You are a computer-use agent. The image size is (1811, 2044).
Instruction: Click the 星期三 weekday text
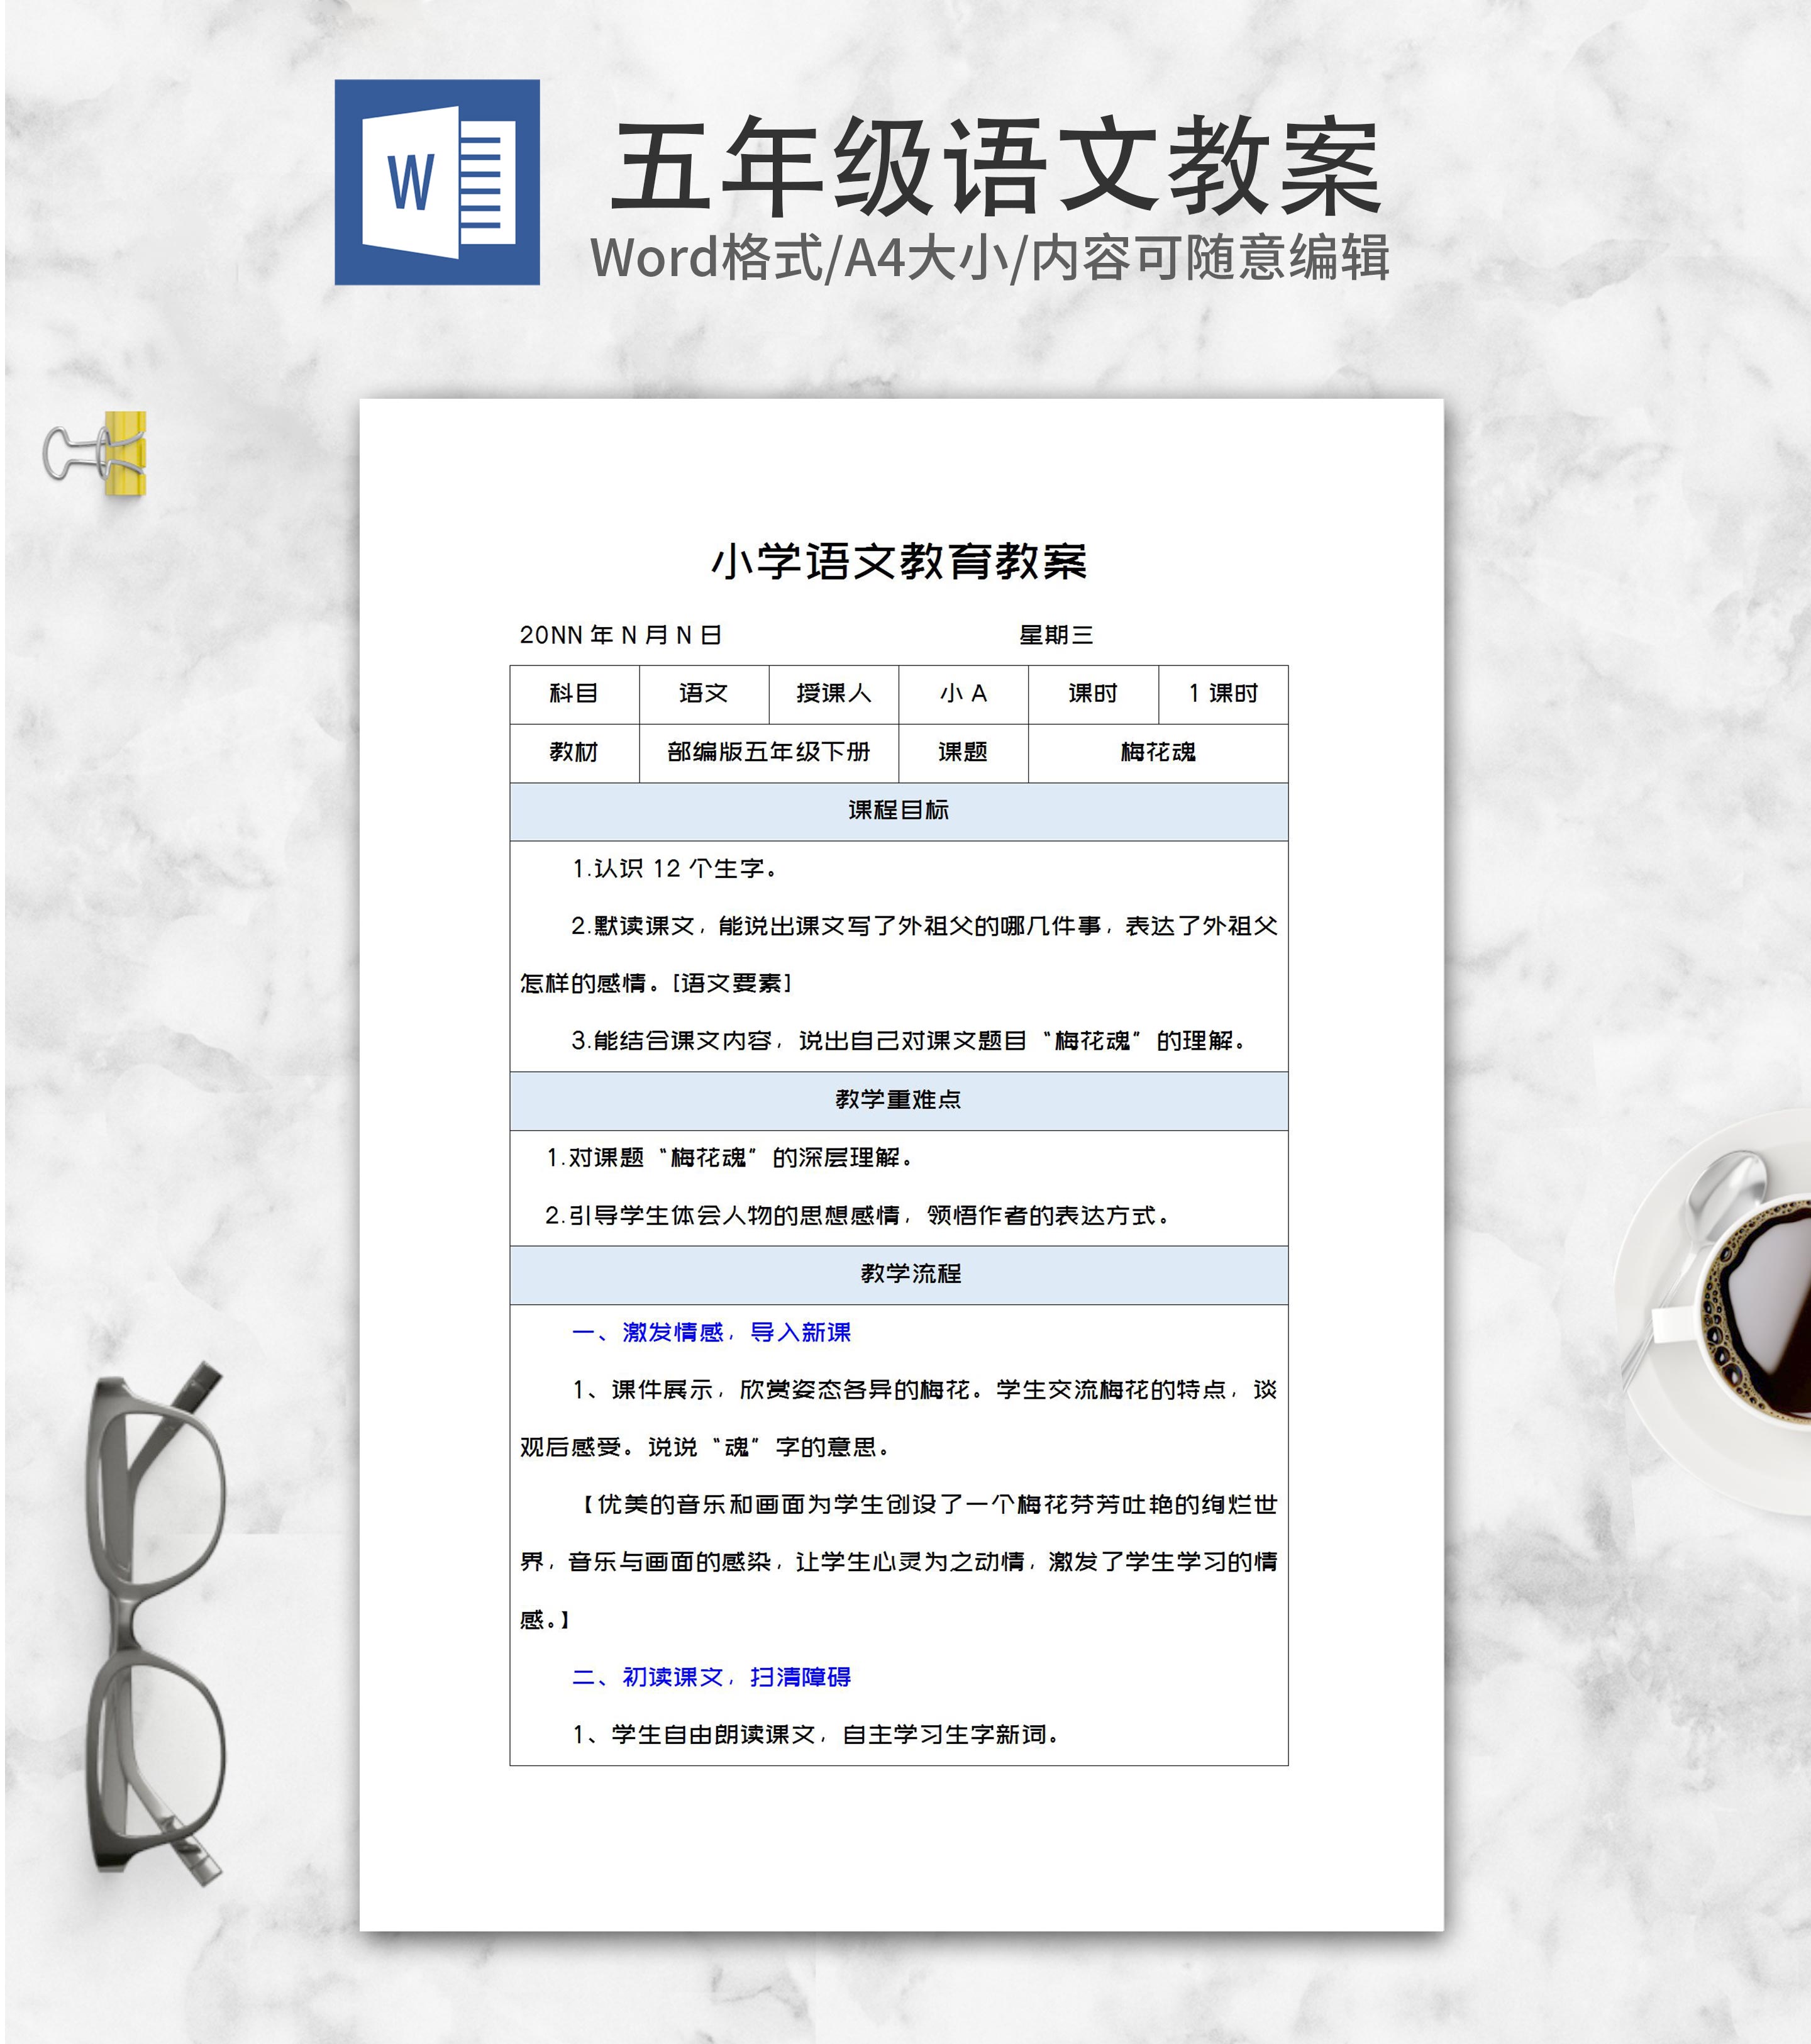[1055, 635]
